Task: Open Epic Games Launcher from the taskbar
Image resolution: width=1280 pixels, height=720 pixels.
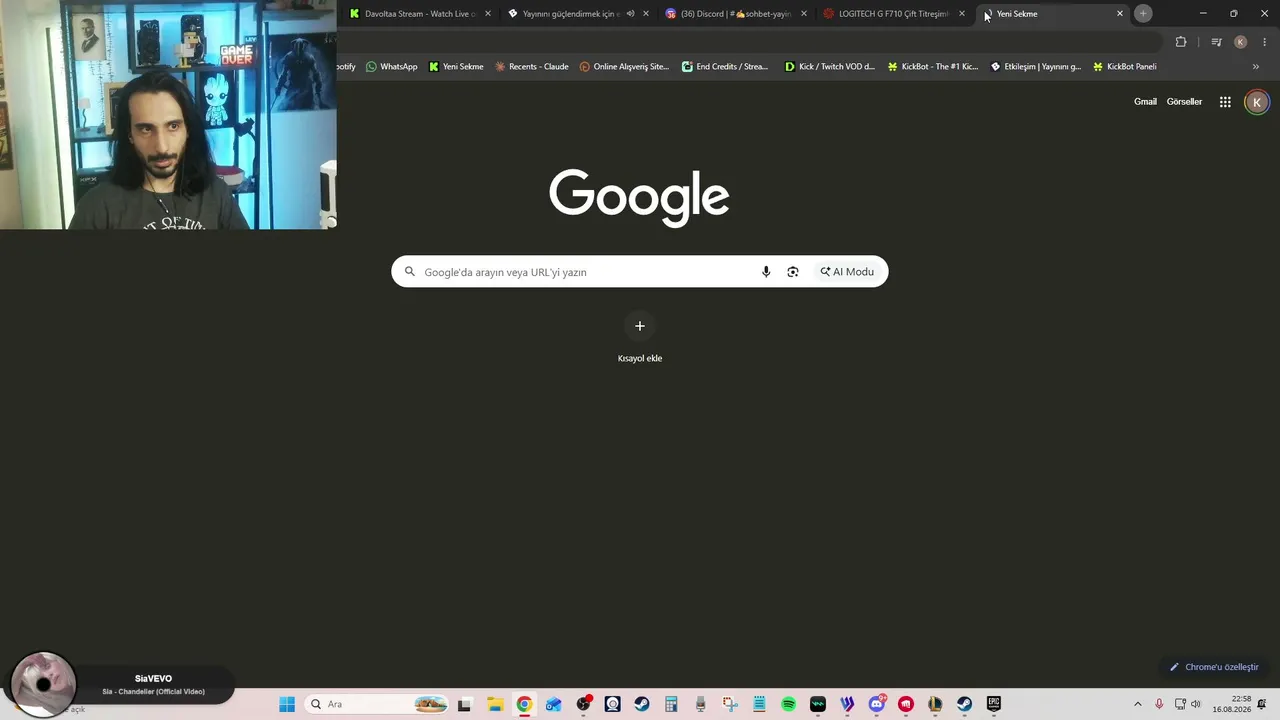Action: pyautogui.click(x=994, y=704)
